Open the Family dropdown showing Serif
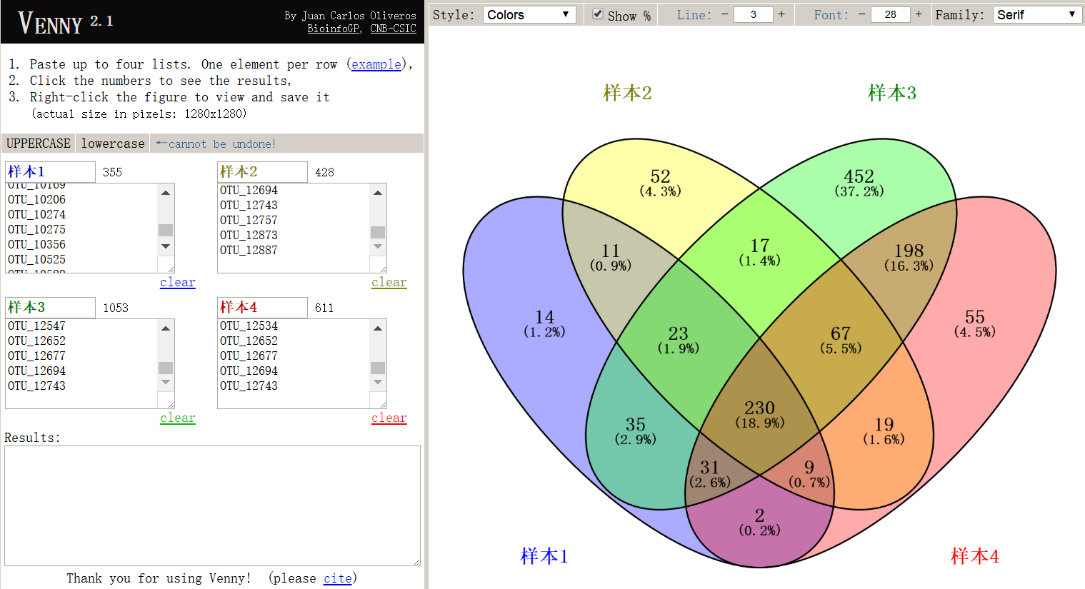 tap(1037, 15)
